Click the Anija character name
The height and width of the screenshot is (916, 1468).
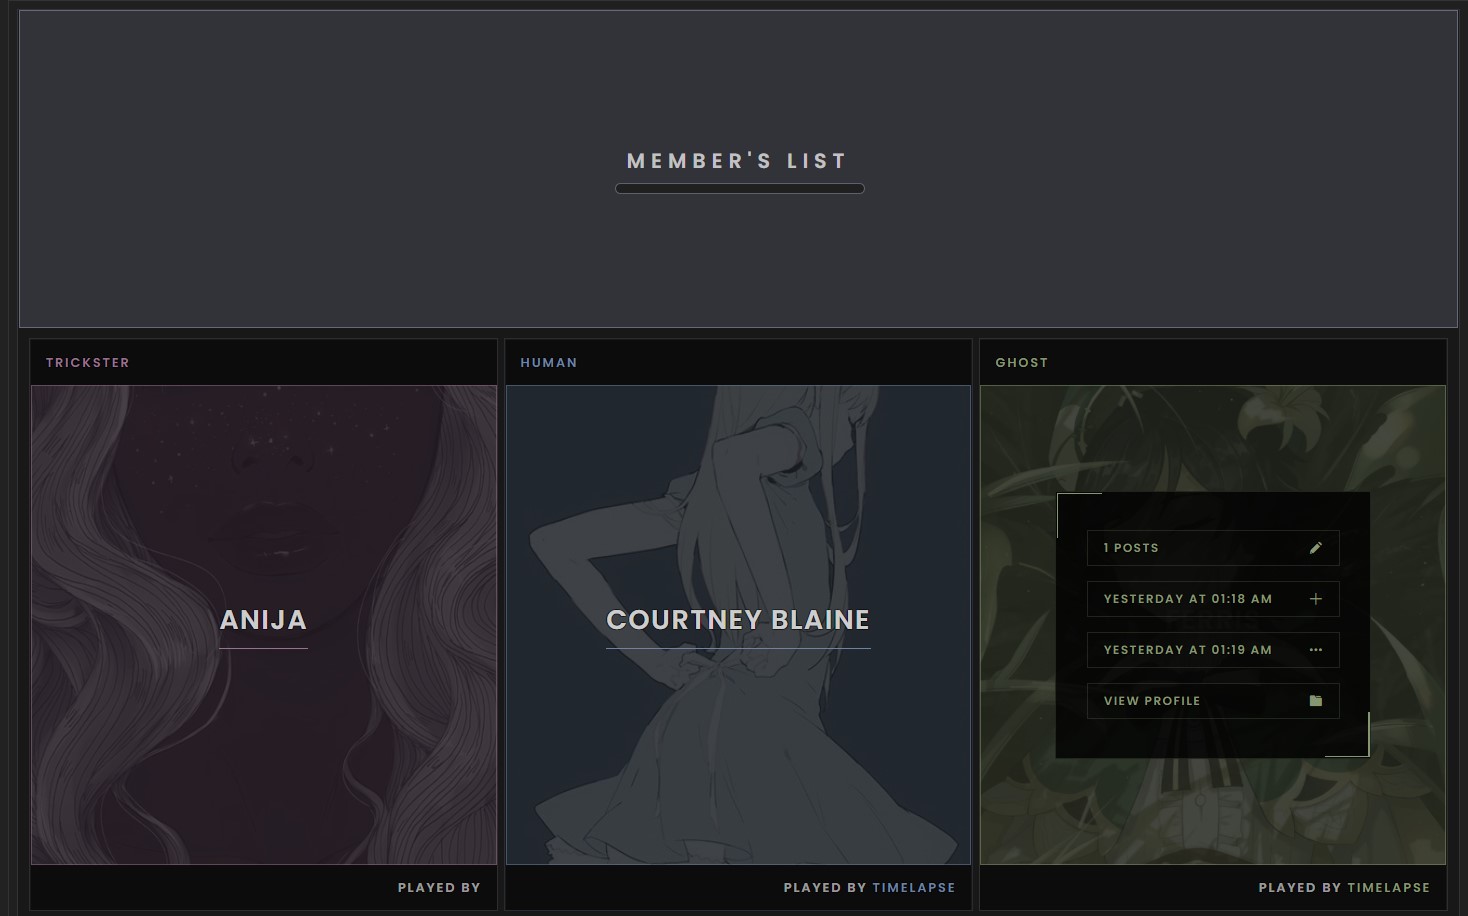pos(263,620)
